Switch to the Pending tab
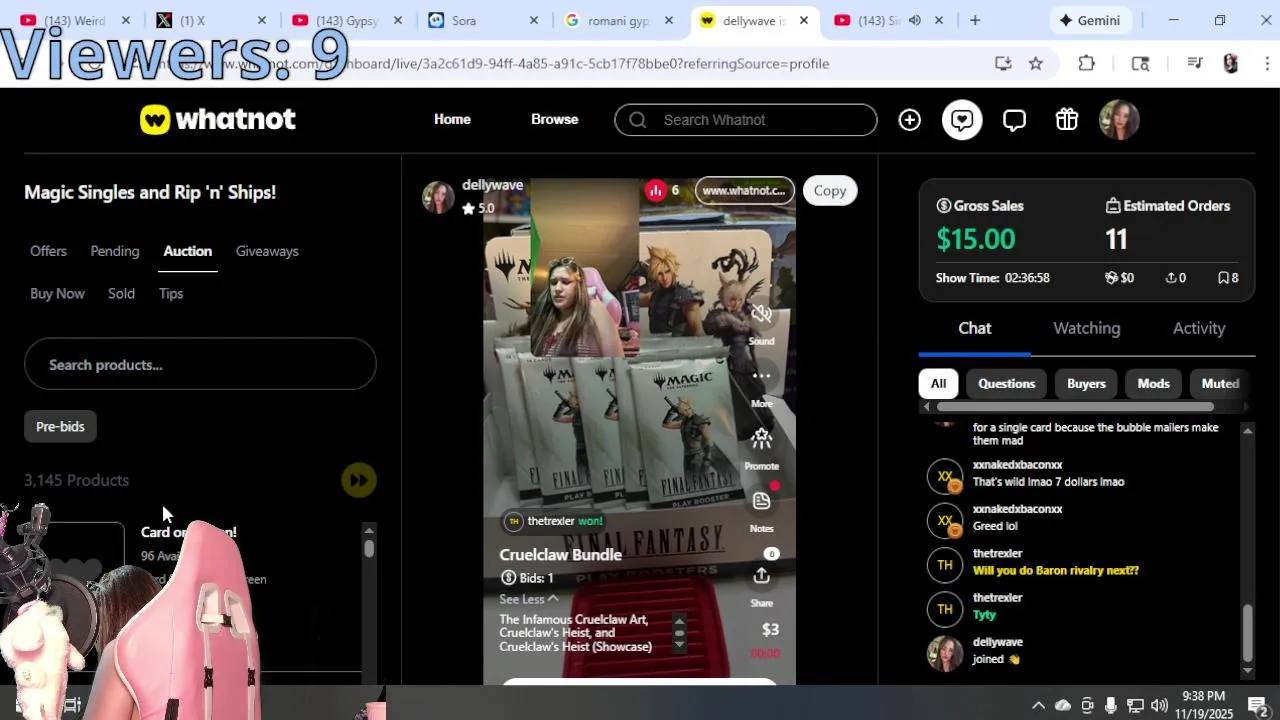The image size is (1280, 720). pyautogui.click(x=115, y=251)
